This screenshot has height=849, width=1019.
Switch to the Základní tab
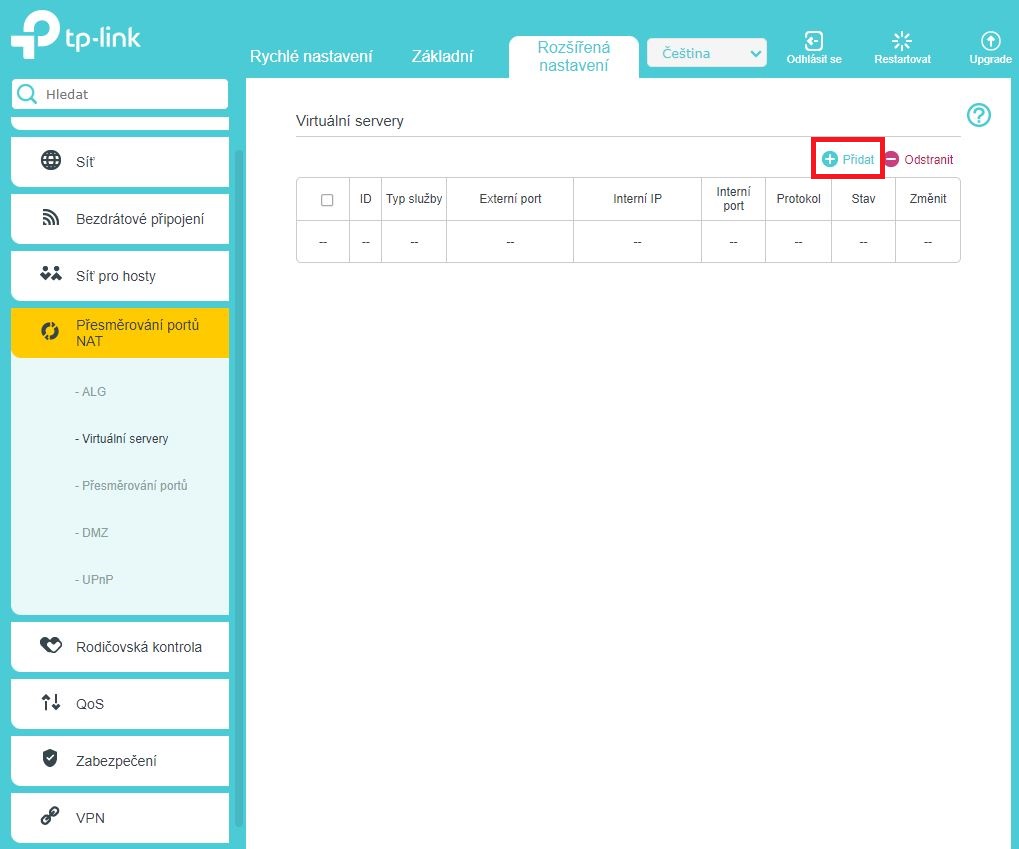[x=442, y=56]
